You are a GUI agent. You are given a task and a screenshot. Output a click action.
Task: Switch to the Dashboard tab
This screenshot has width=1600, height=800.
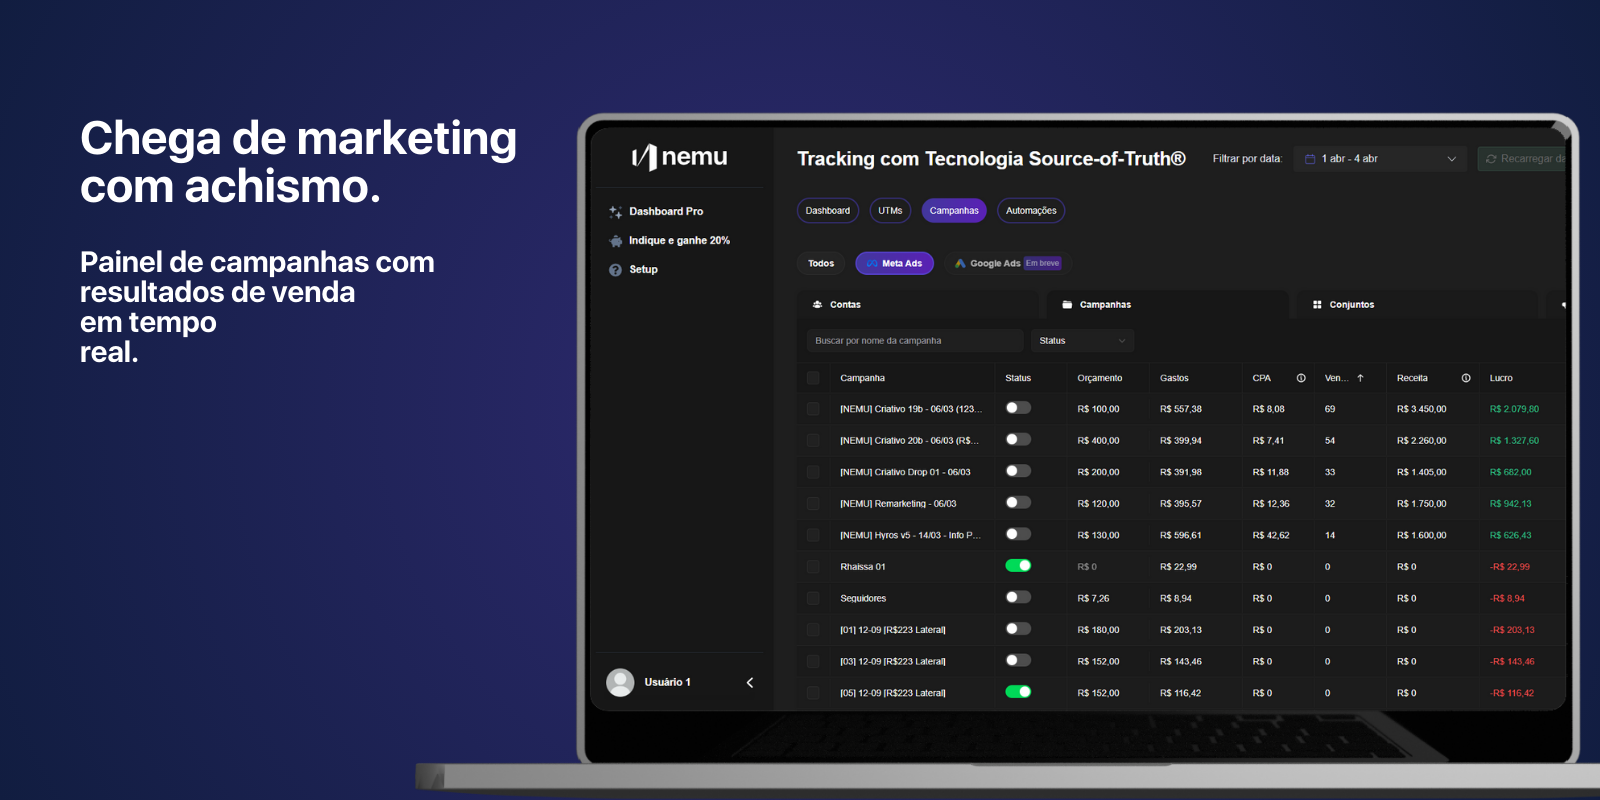pos(828,211)
